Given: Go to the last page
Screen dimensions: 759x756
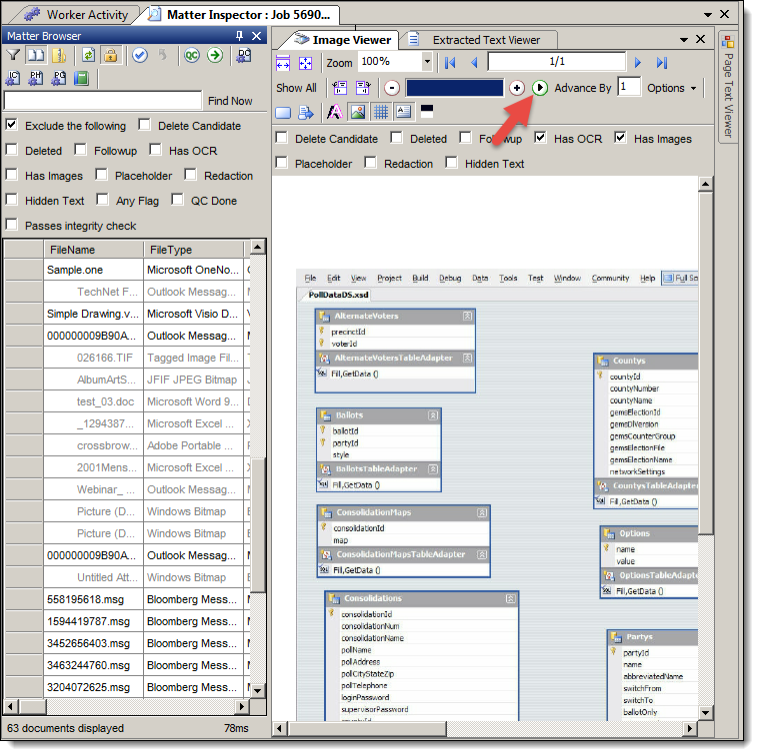Looking at the screenshot, I should tap(662, 63).
